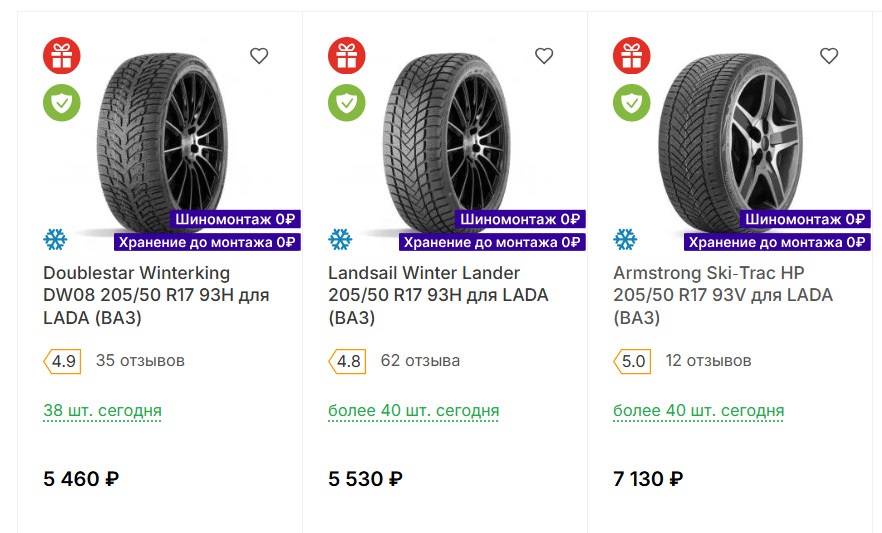Image resolution: width=882 pixels, height=533 pixels.
Task: Toggle heart on Armstrong Ski-Trac HP
Action: [829, 56]
